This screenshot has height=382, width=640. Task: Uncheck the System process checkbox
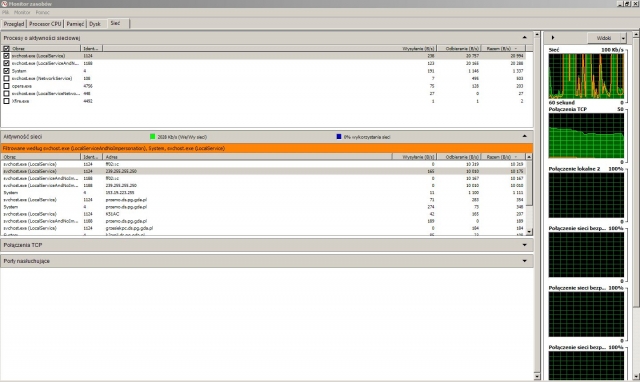click(6, 71)
